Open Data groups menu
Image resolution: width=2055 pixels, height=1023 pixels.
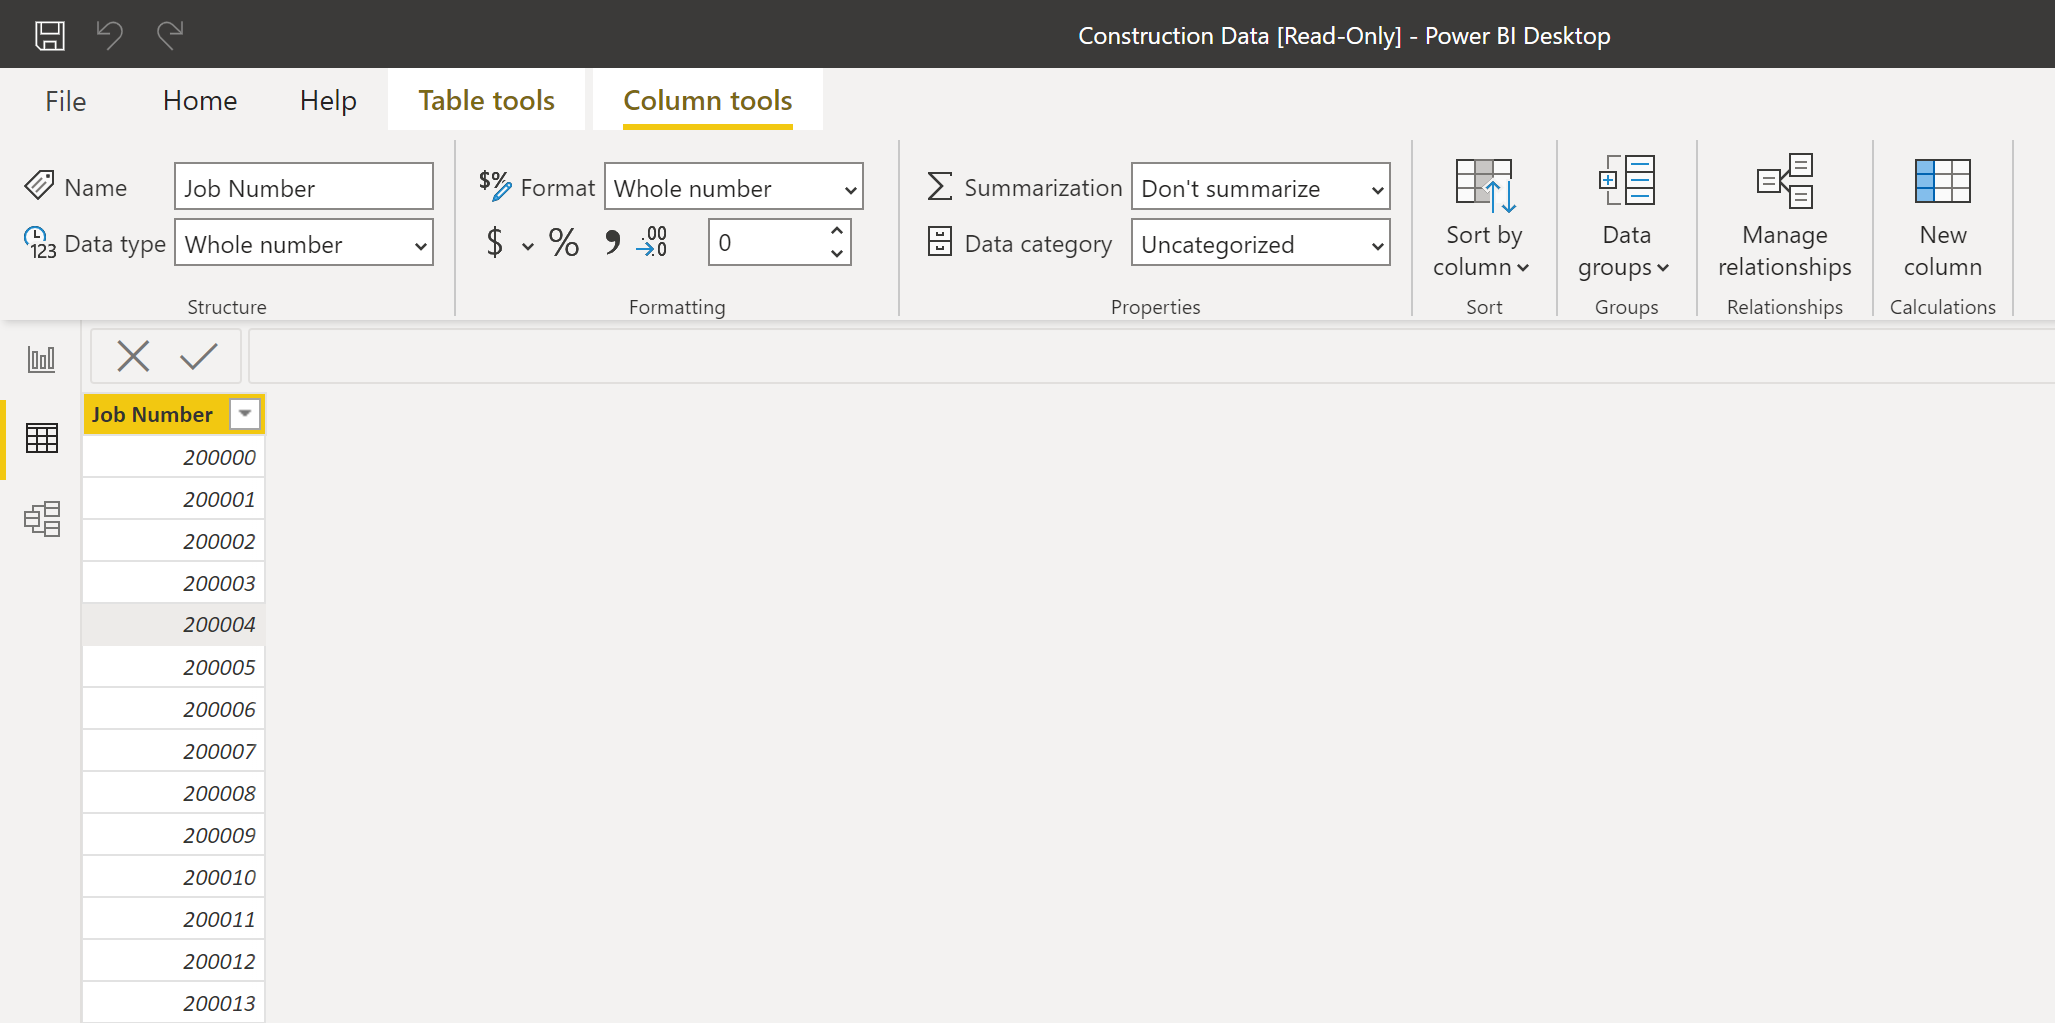1626,218
